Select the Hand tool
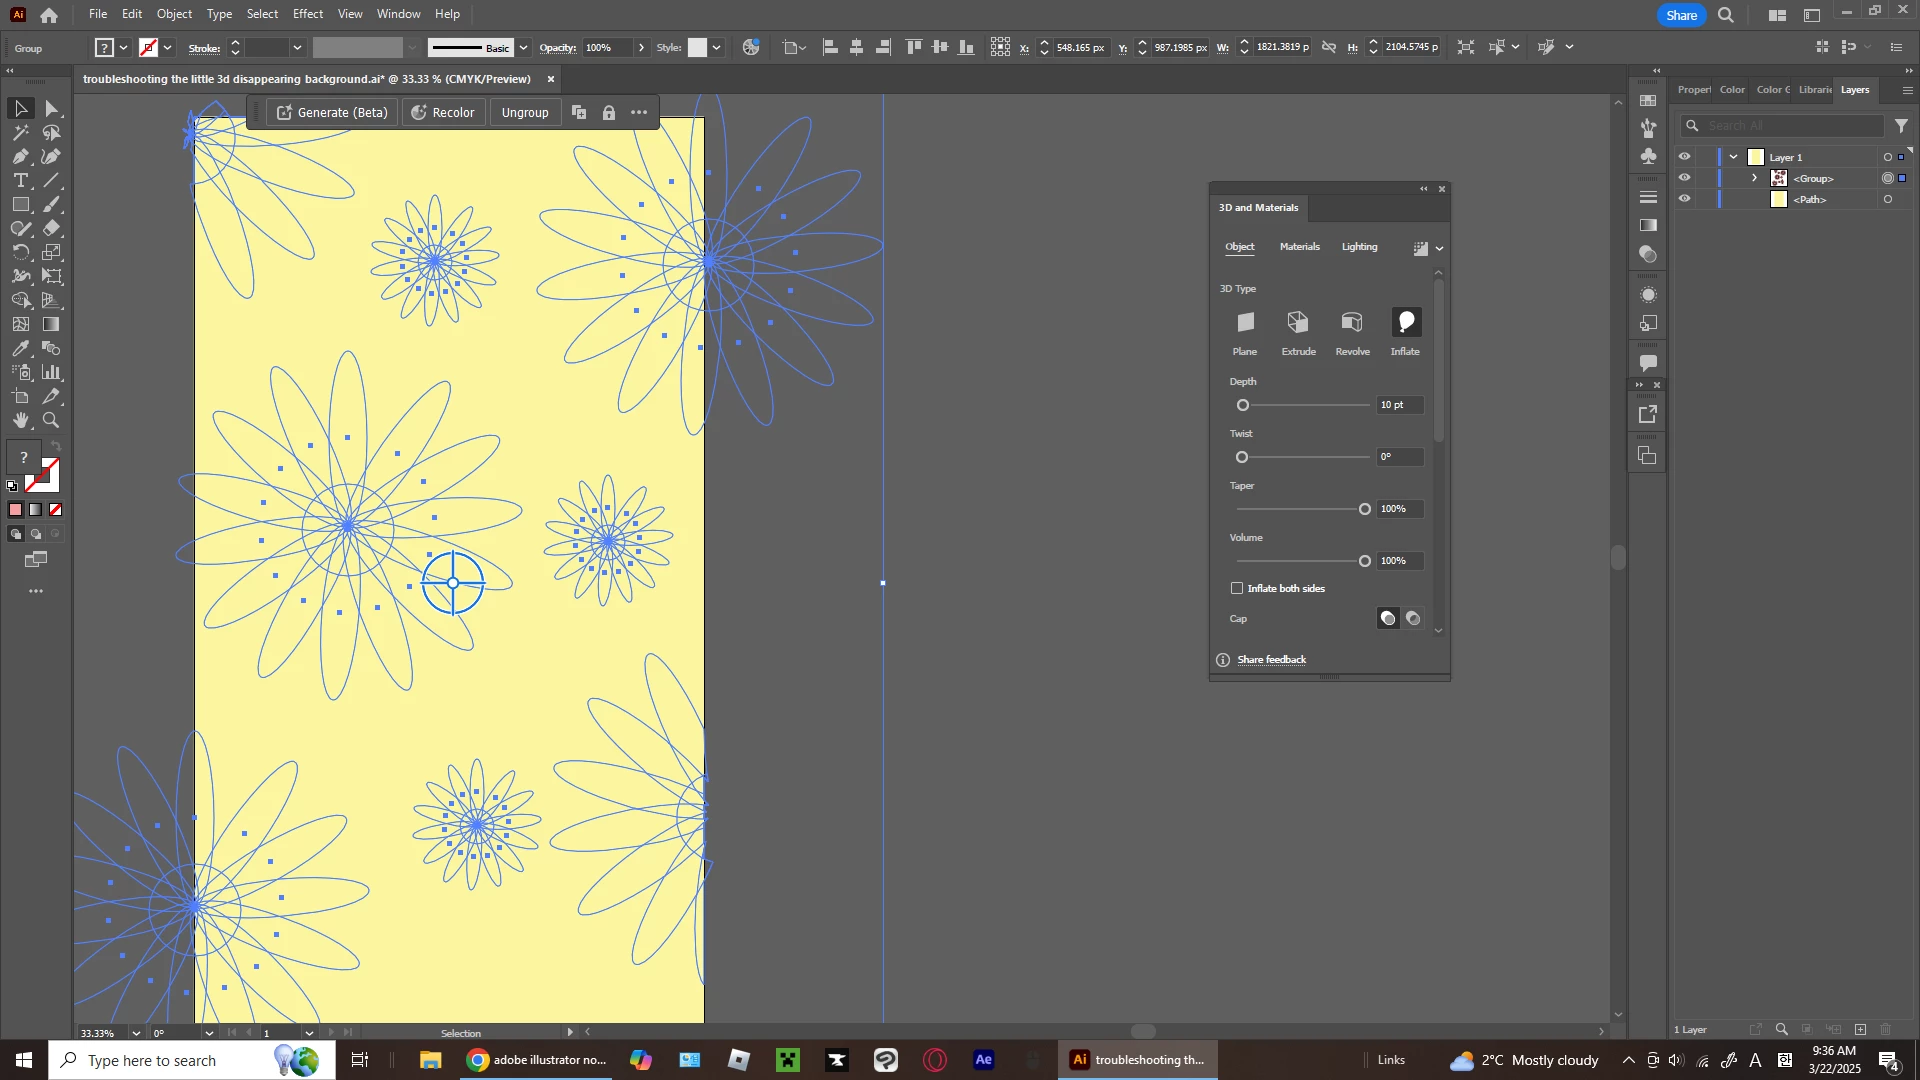1920x1080 pixels. [21, 421]
